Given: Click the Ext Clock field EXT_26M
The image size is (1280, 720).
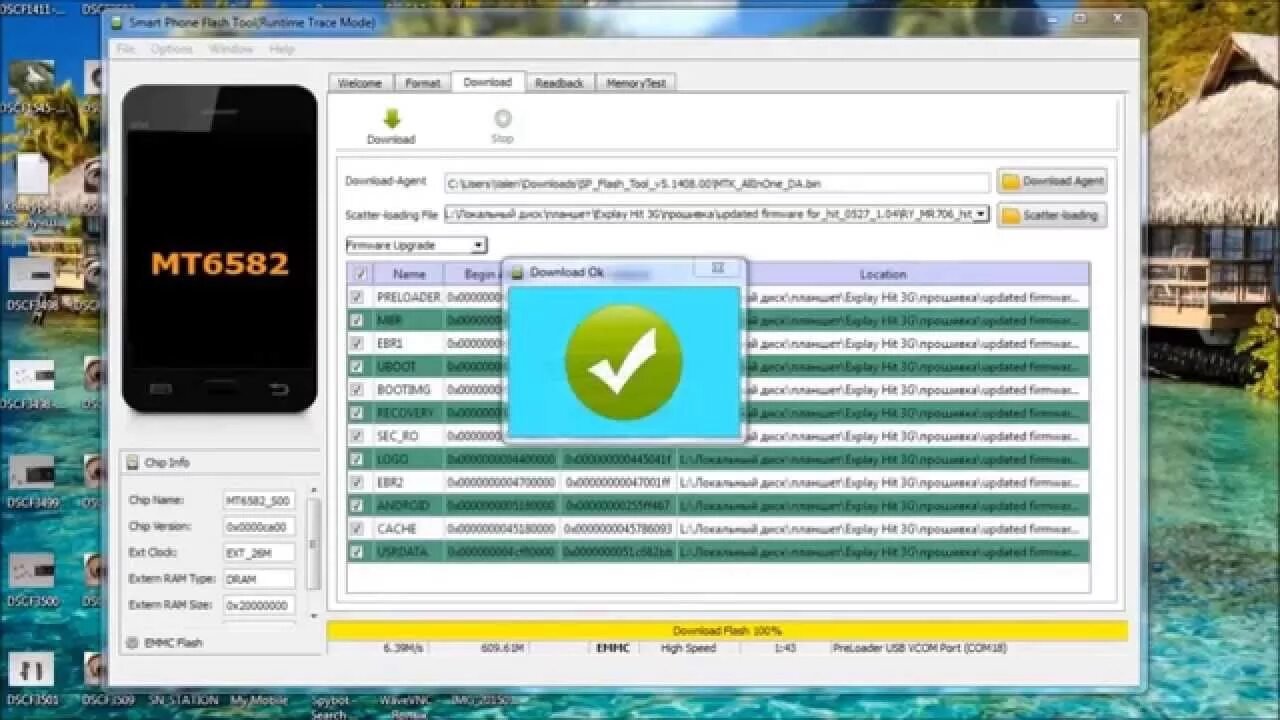Looking at the screenshot, I should click(259, 552).
